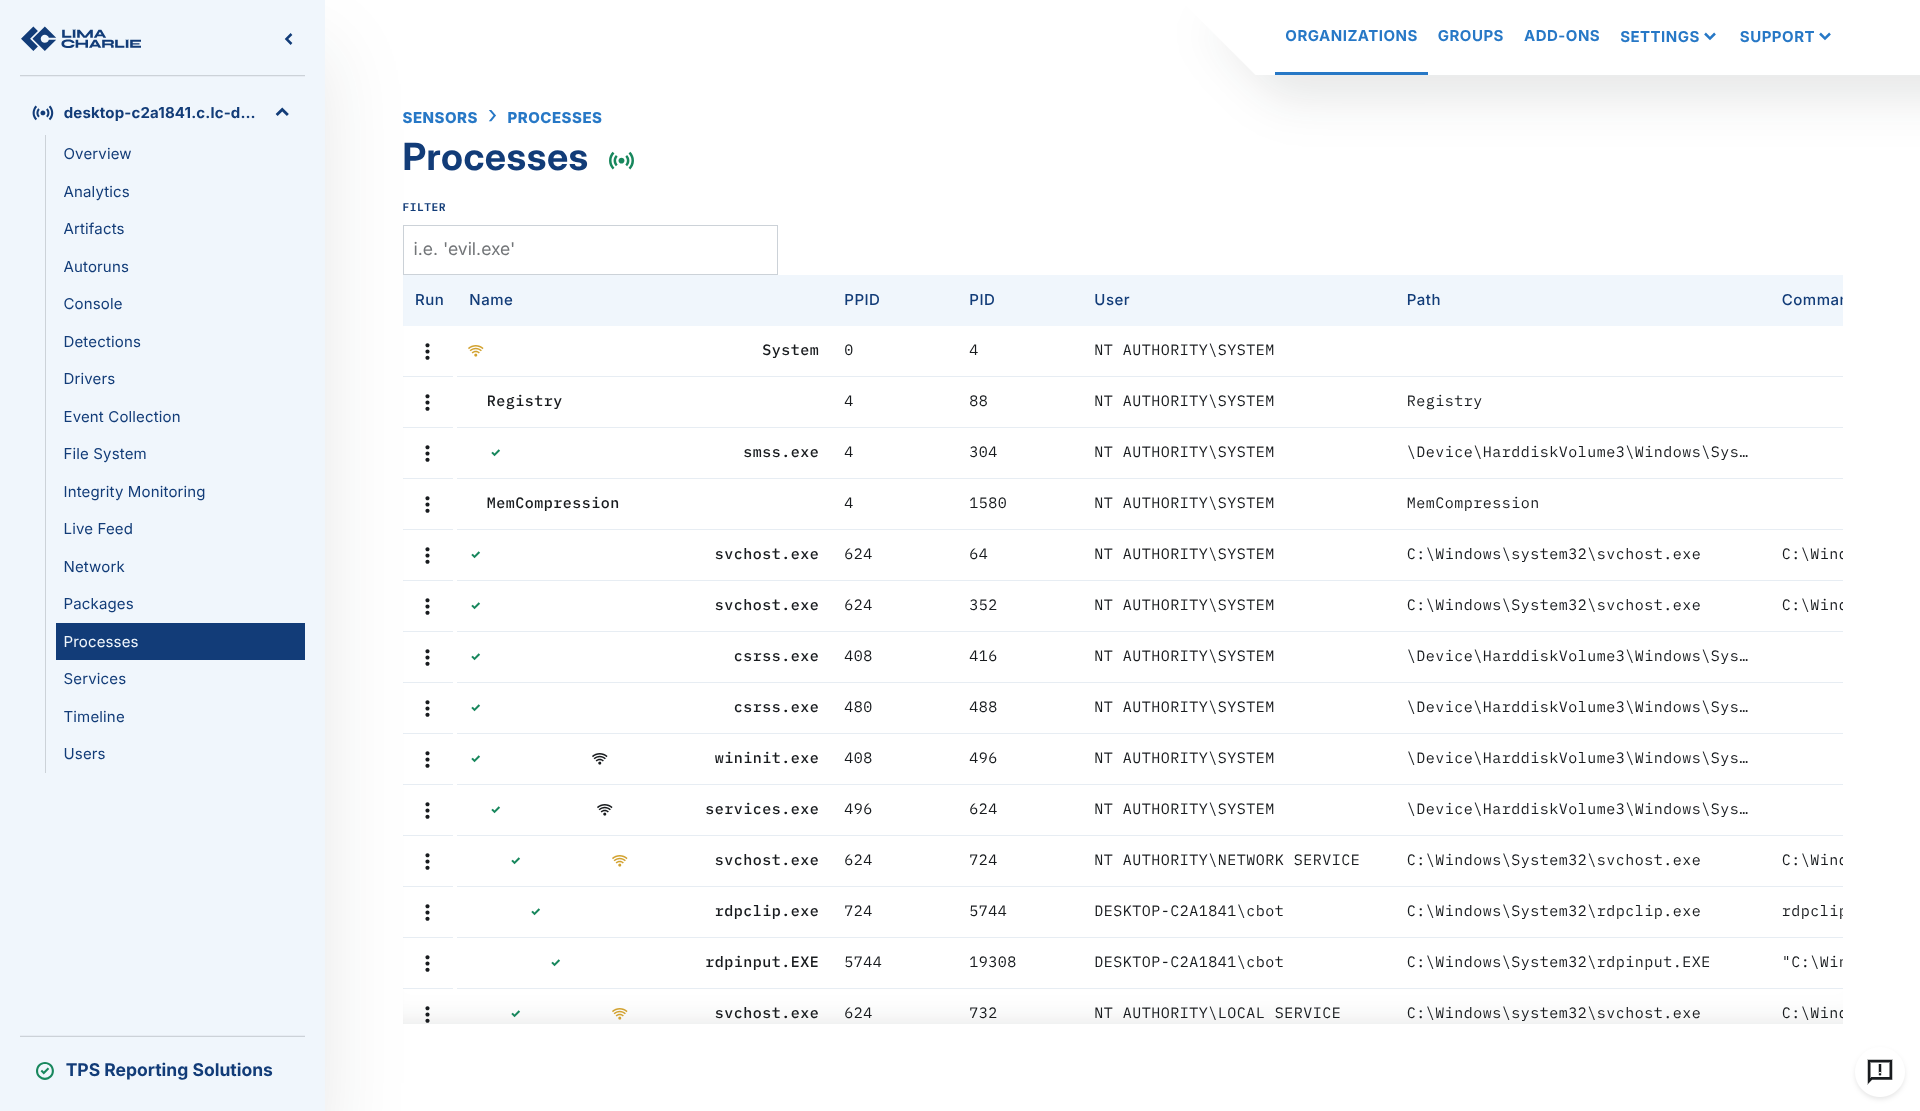Screen dimensions: 1920x1111
Task: Click the green checkmark on the rdpinput.EXE row
Action: [x=555, y=963]
